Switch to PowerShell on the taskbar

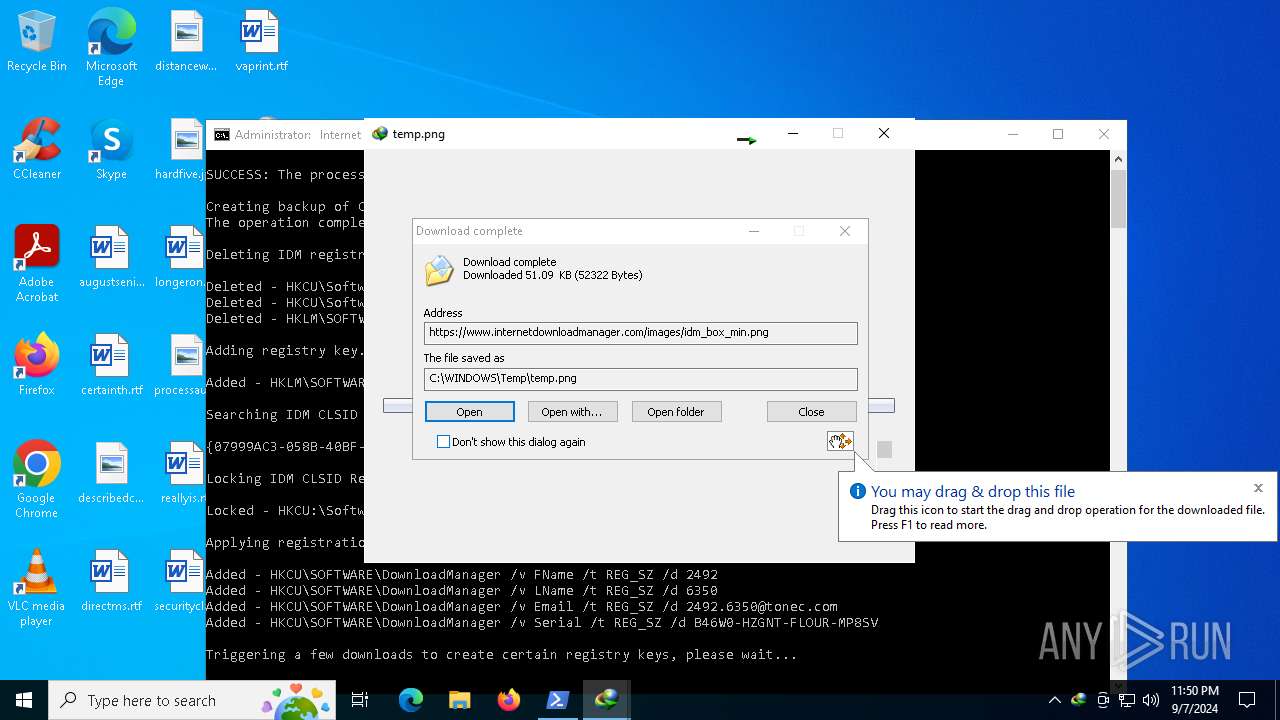558,700
